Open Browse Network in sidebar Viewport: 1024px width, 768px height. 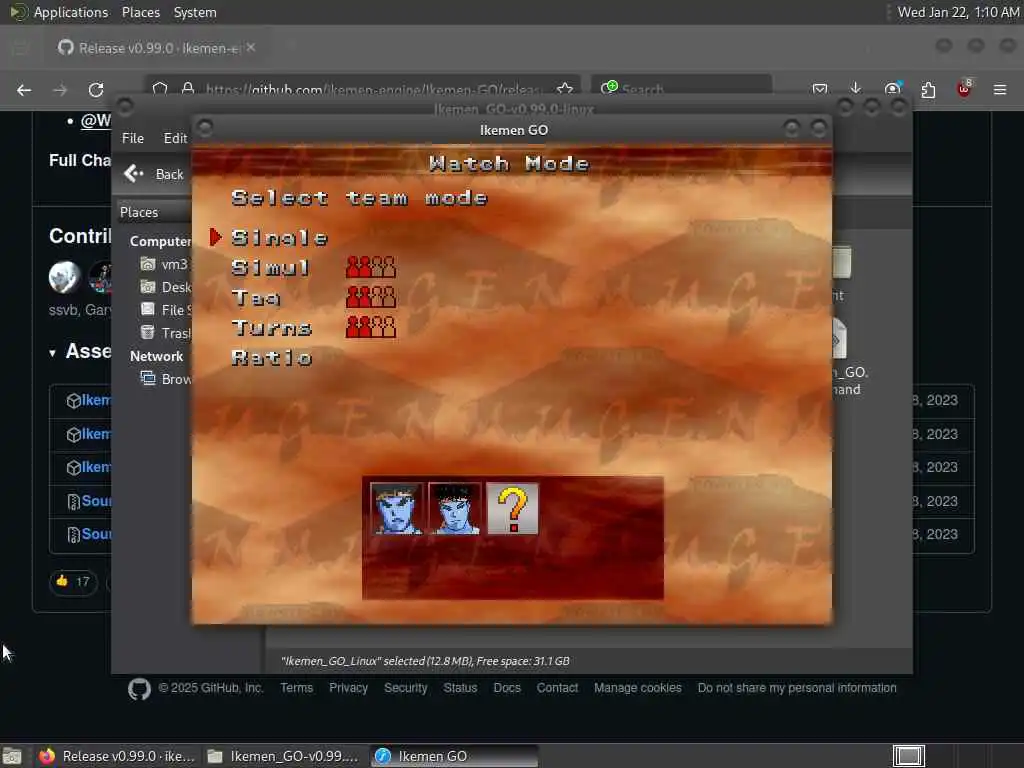coord(166,379)
